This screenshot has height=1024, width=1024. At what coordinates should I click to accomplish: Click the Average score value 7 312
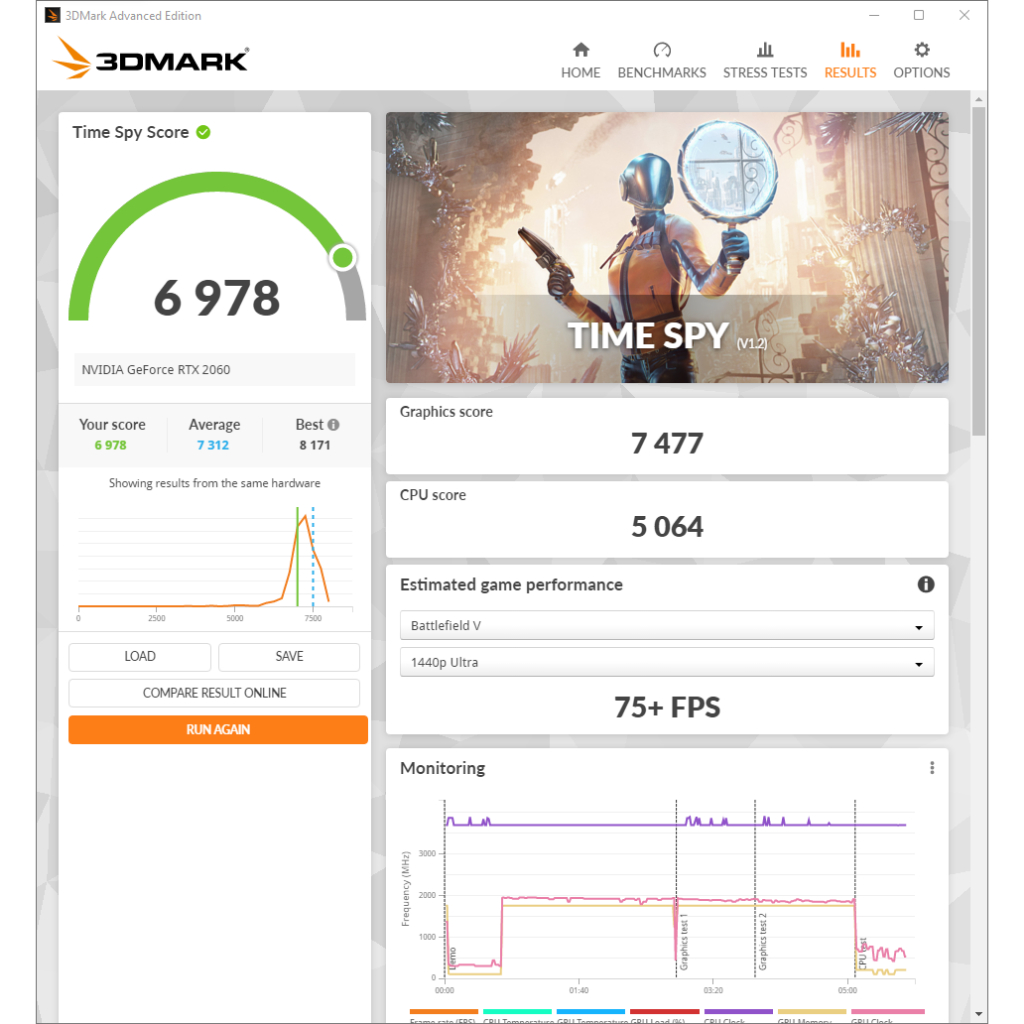pyautogui.click(x=213, y=445)
